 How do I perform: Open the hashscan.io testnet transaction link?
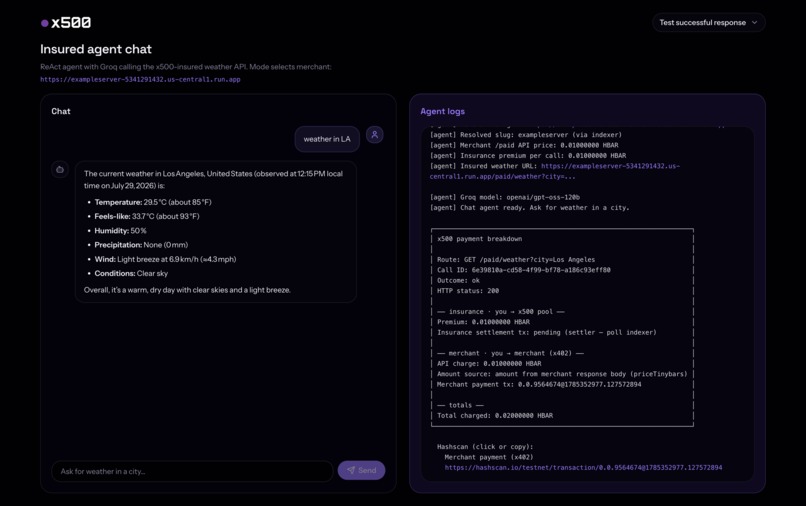pos(583,467)
